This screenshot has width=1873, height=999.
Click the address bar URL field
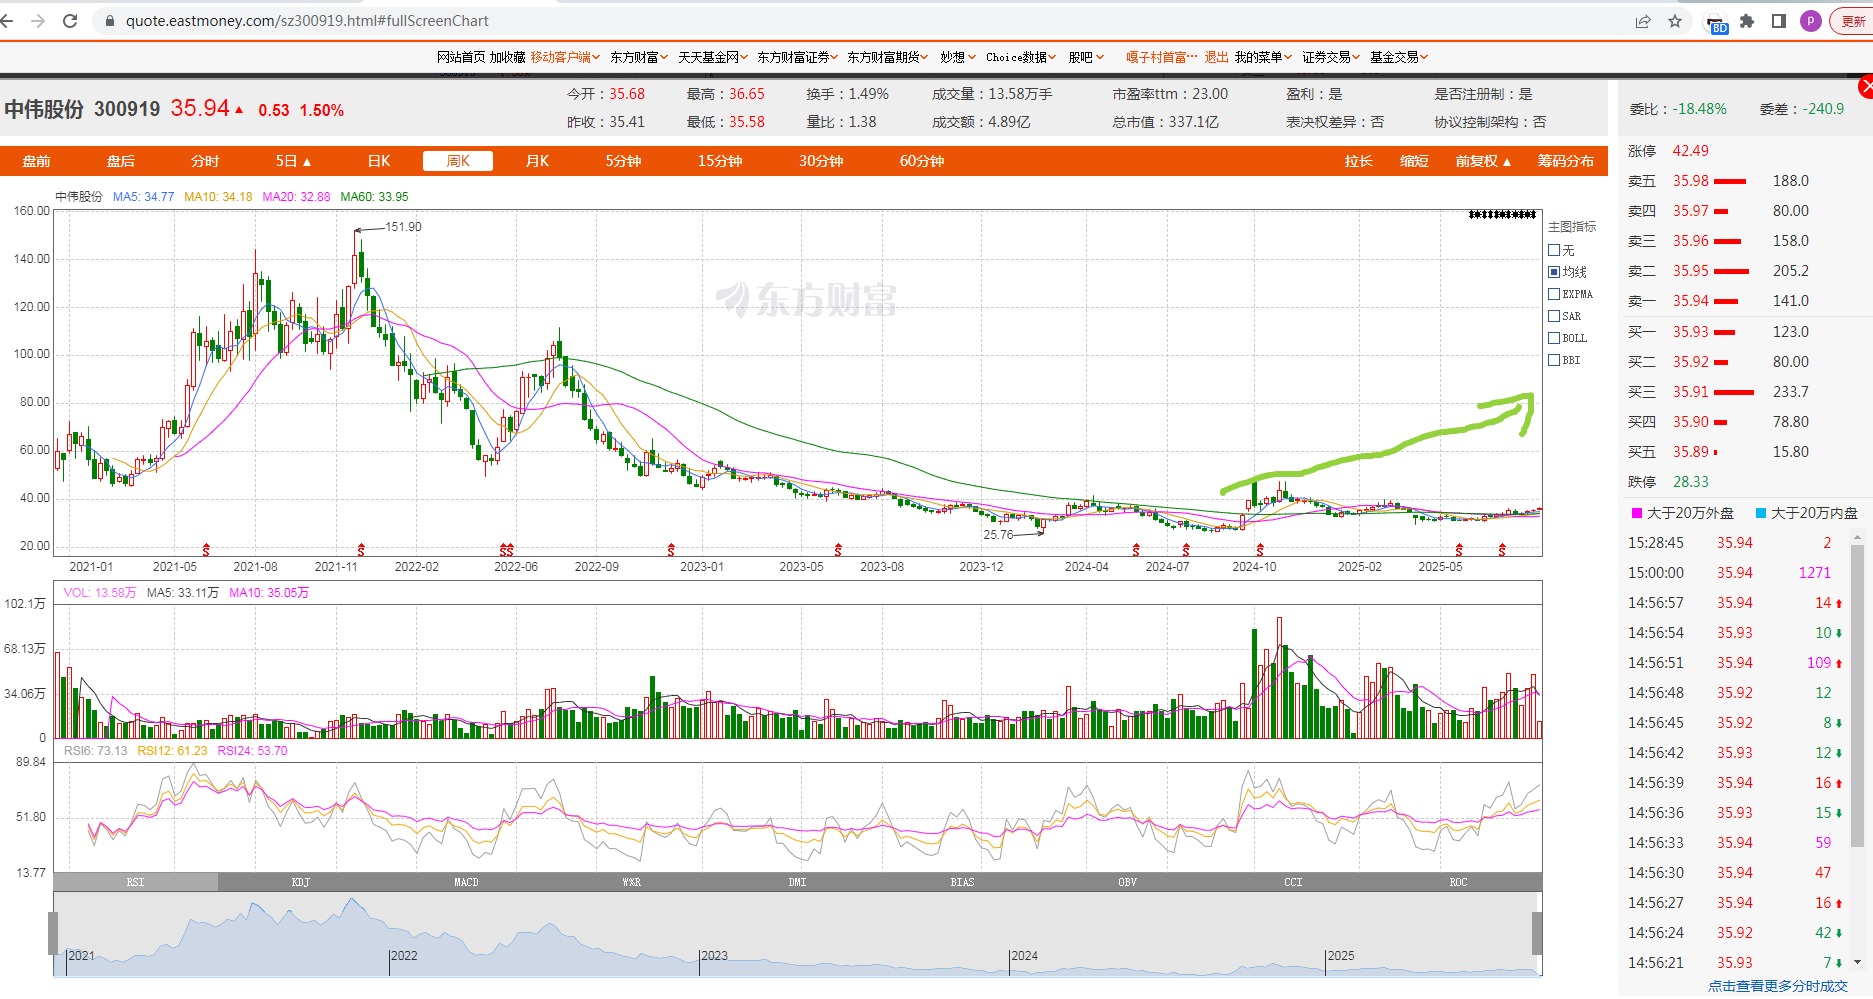pos(860,21)
